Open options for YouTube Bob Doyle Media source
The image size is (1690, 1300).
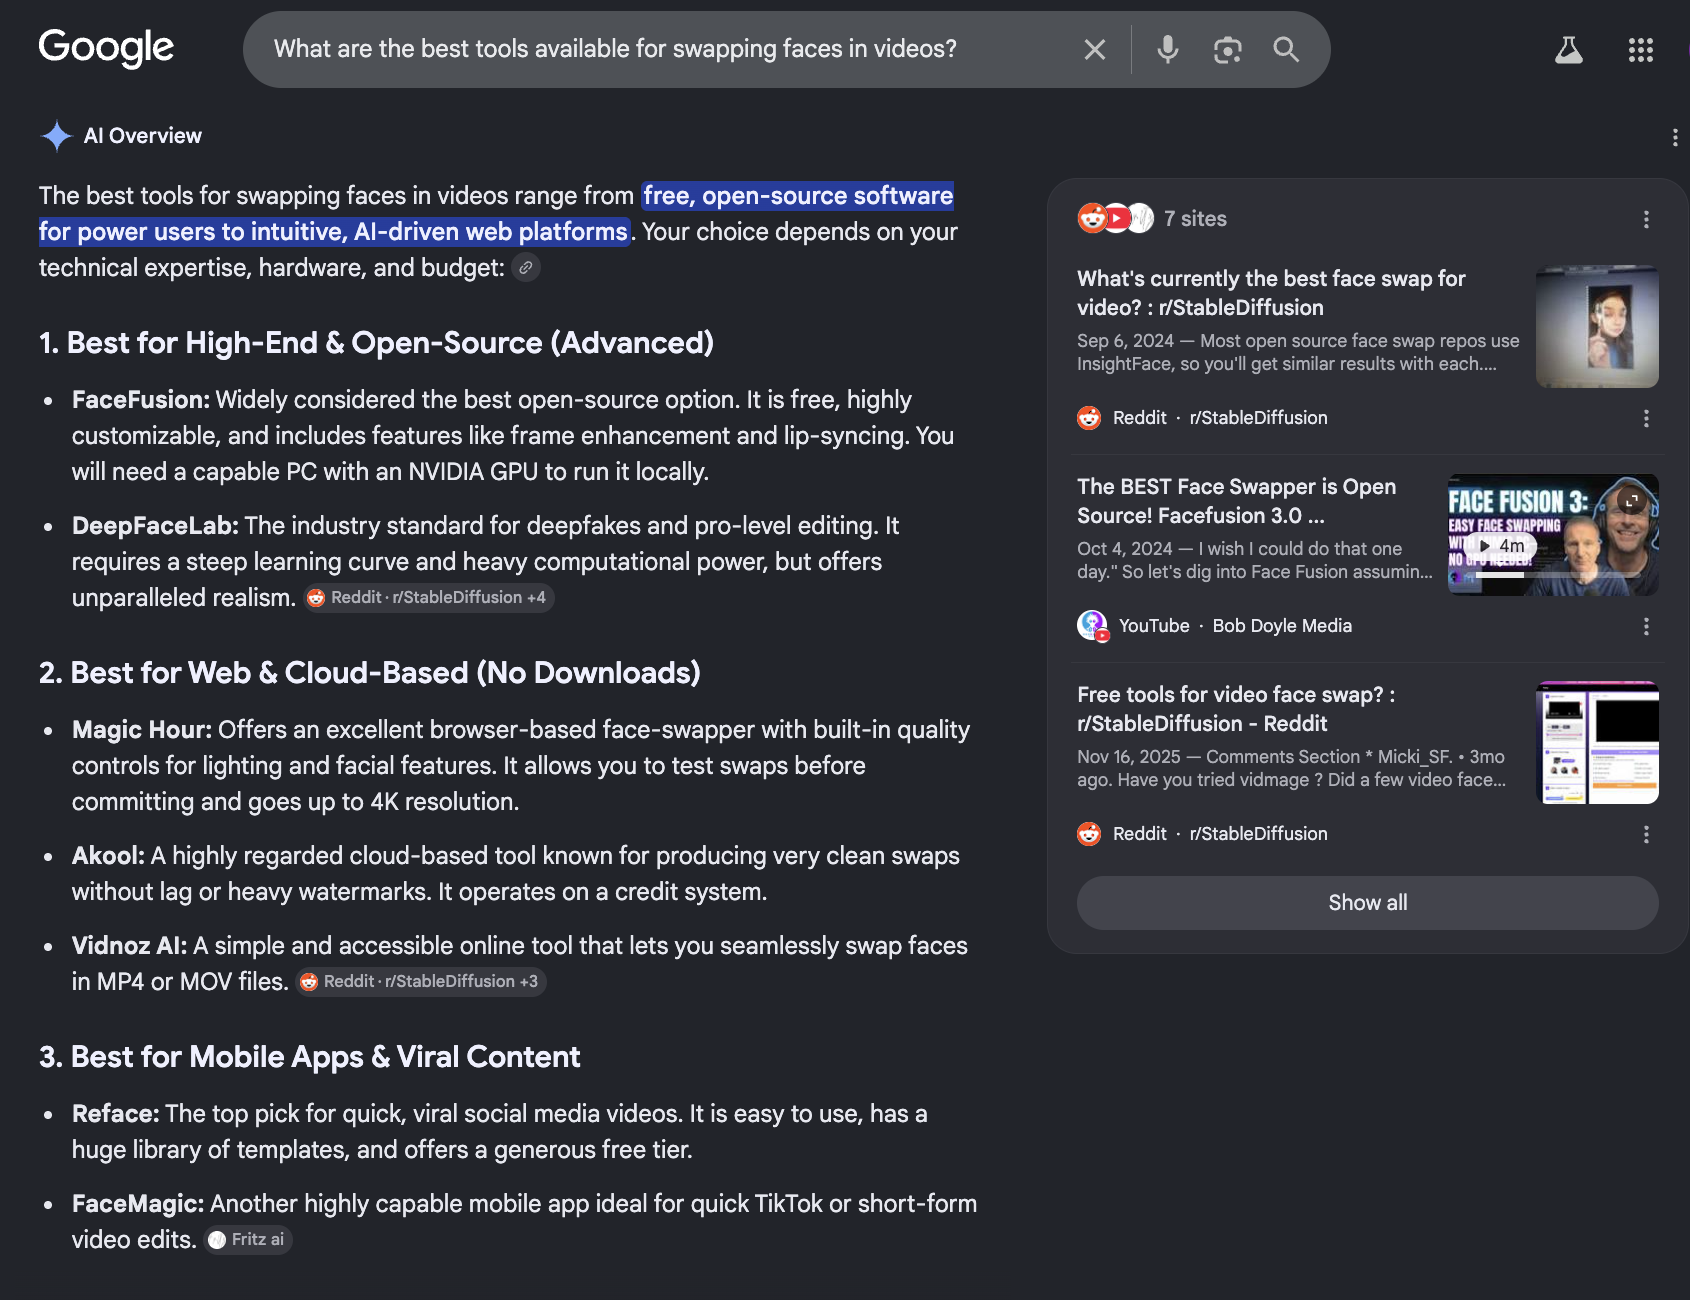1646,626
